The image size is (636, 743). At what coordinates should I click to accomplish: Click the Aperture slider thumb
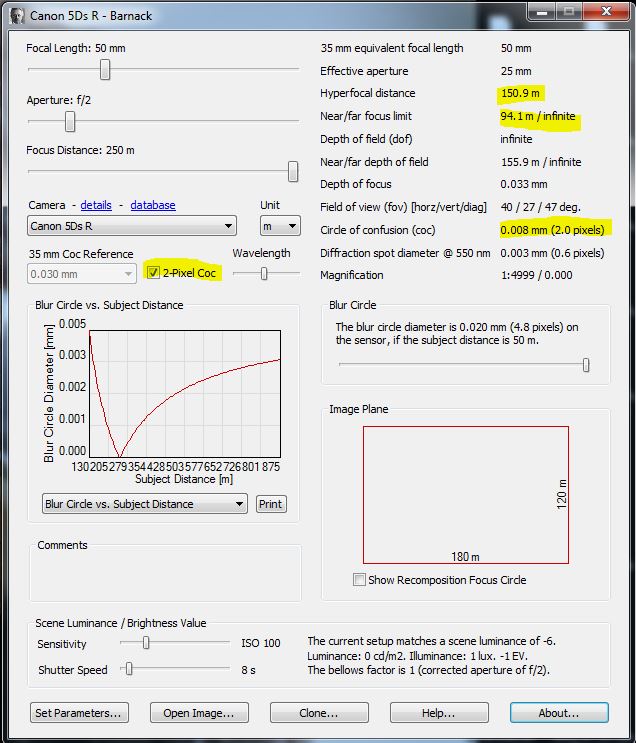point(70,122)
